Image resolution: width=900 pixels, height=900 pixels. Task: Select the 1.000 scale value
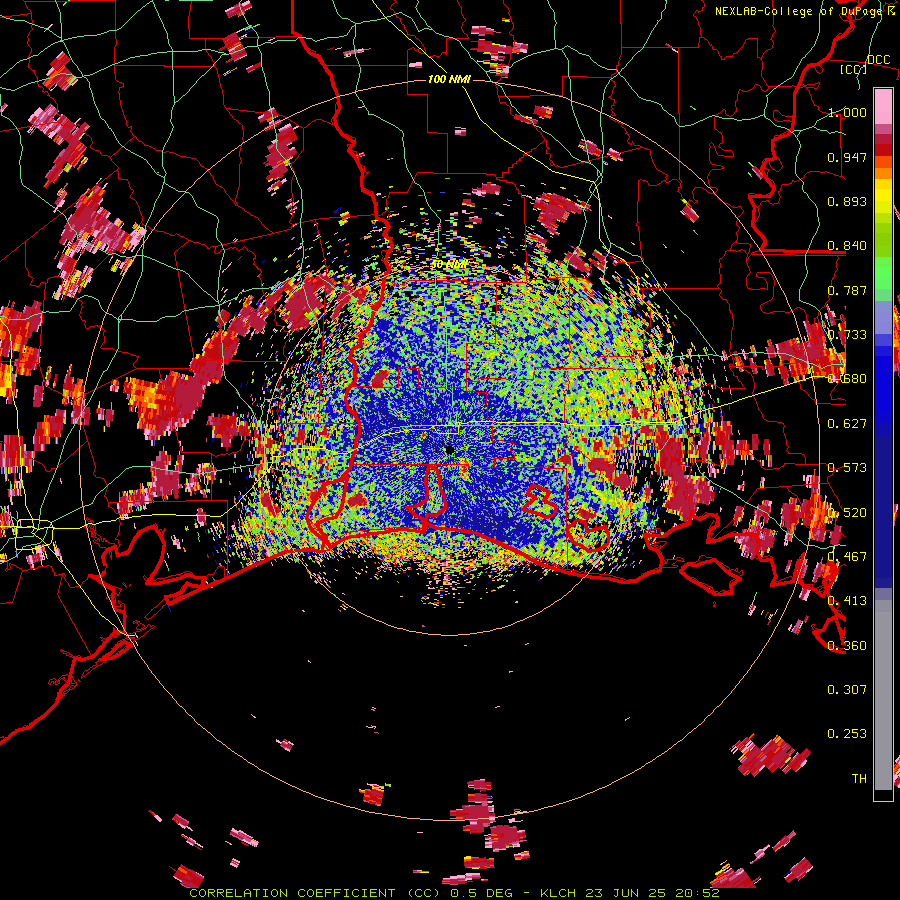point(847,112)
